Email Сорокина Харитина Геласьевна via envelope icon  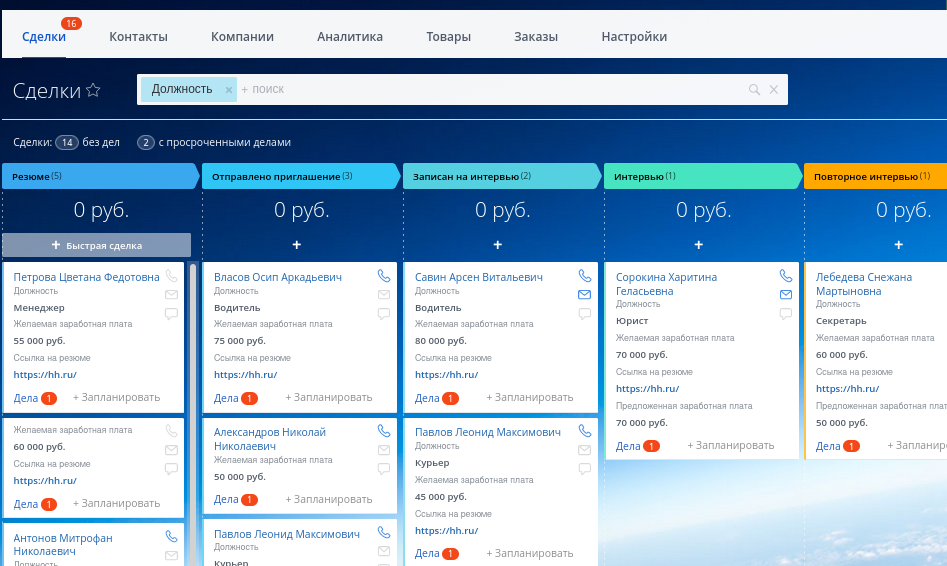(786, 295)
